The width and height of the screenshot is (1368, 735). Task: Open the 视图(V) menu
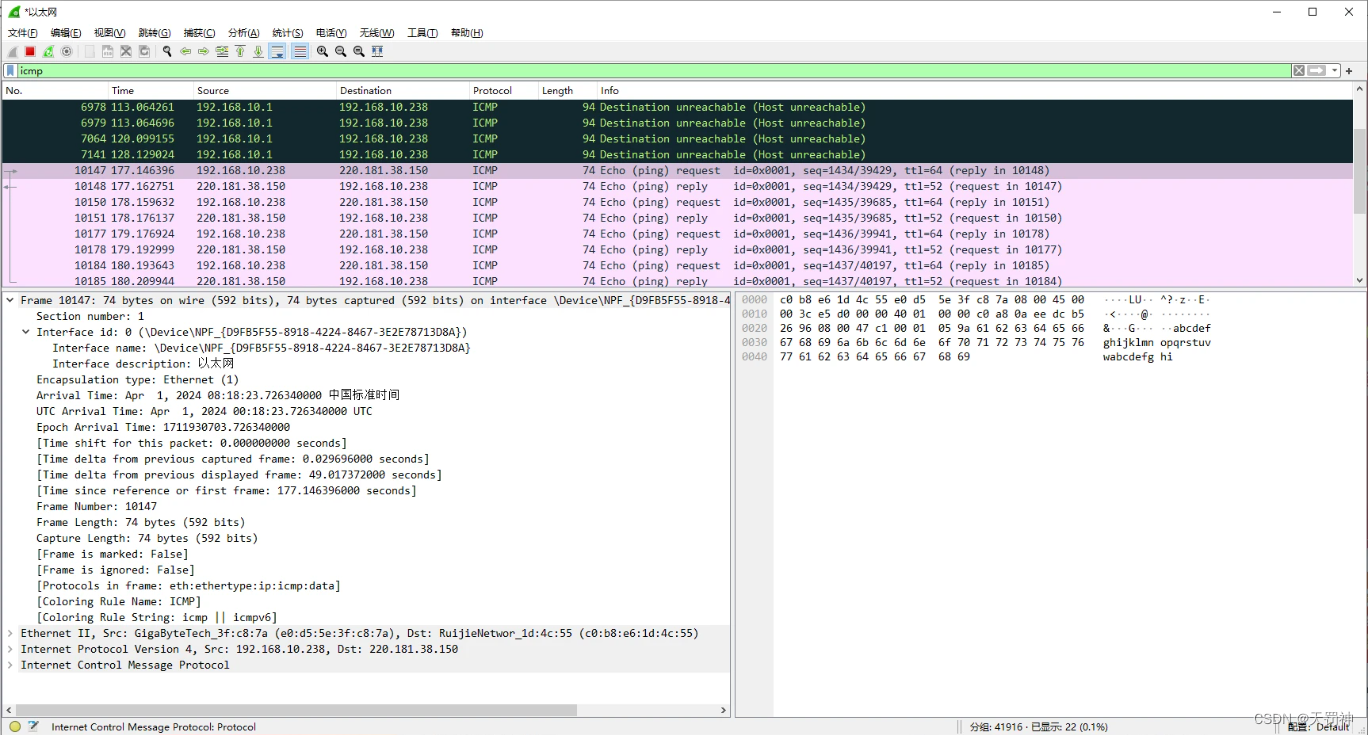[x=110, y=33]
